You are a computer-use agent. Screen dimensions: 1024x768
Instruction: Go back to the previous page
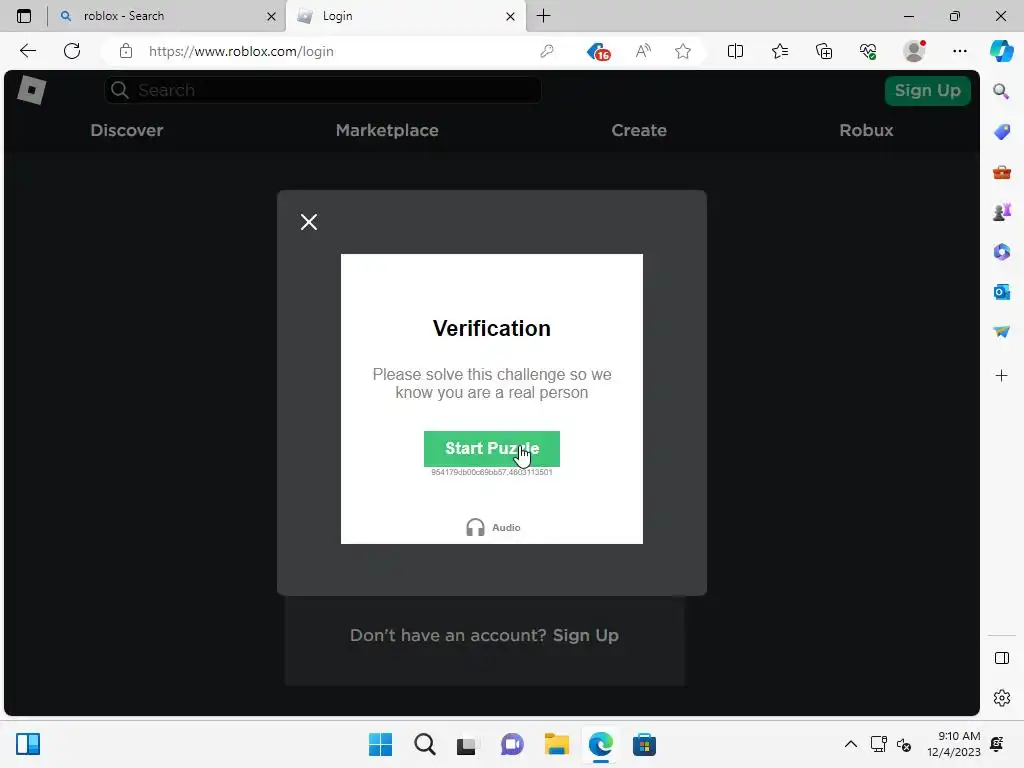coord(27,51)
